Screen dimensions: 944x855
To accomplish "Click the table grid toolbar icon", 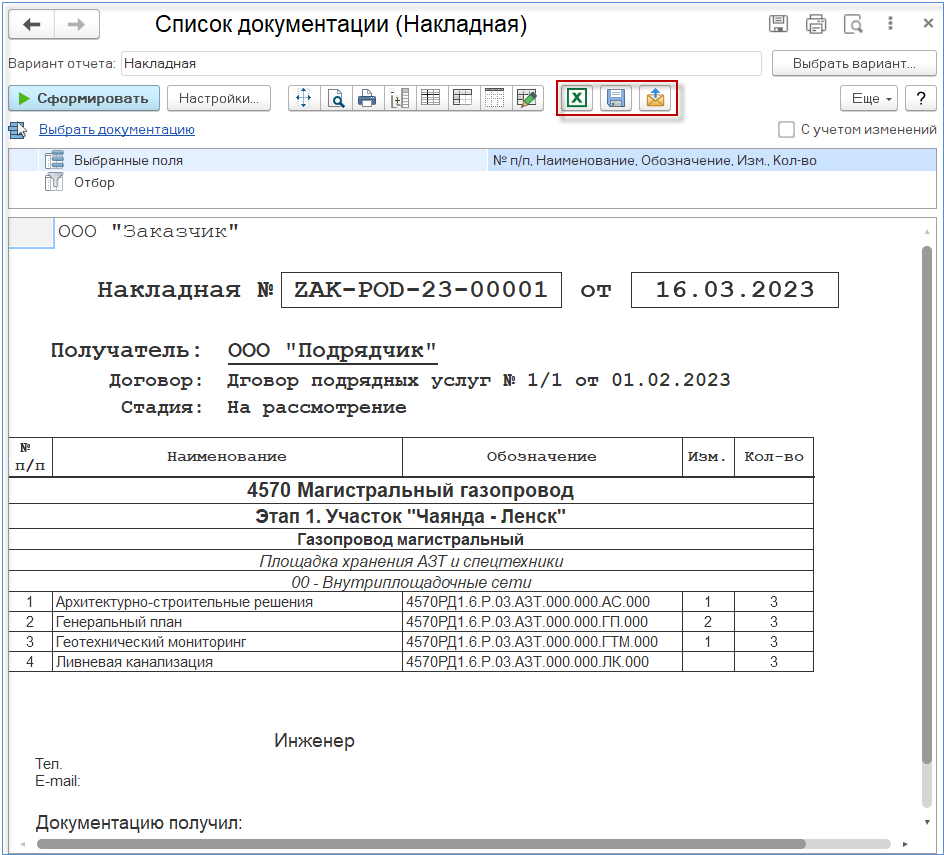I will click(431, 98).
